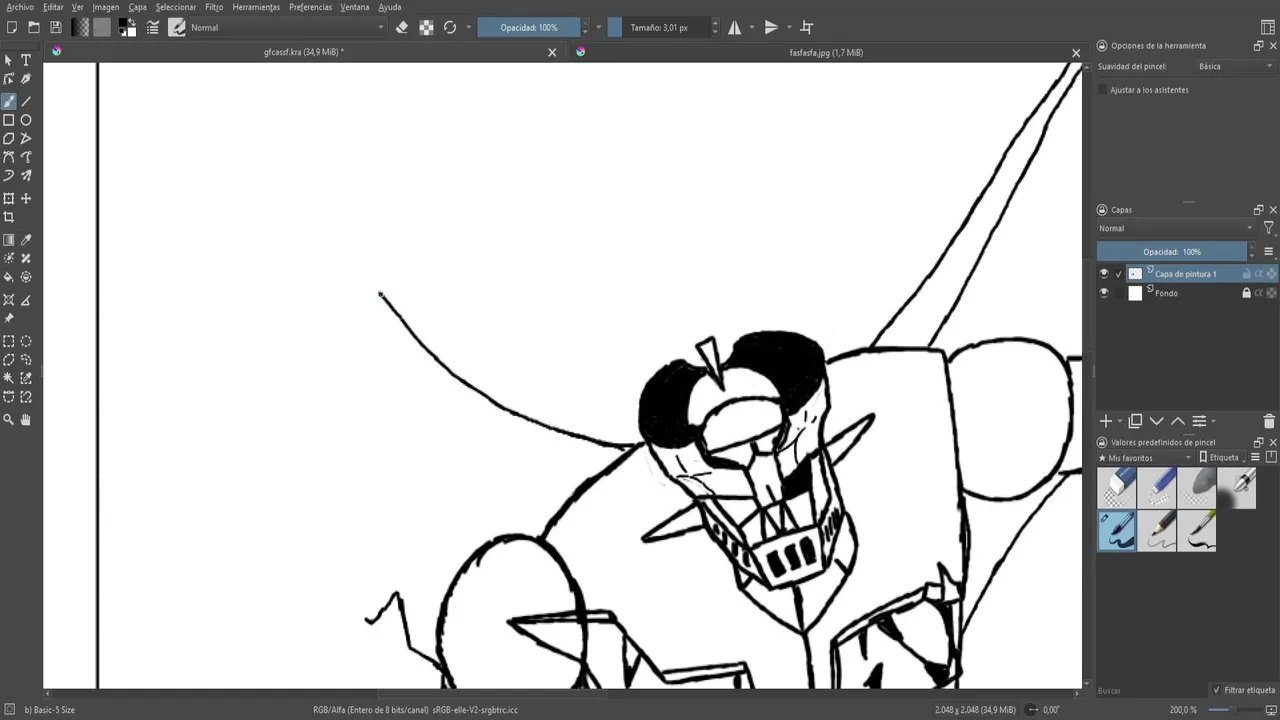Open the brush blending mode 'Normal' dropdown
Viewport: 1280px width, 720px height.
pos(287,28)
